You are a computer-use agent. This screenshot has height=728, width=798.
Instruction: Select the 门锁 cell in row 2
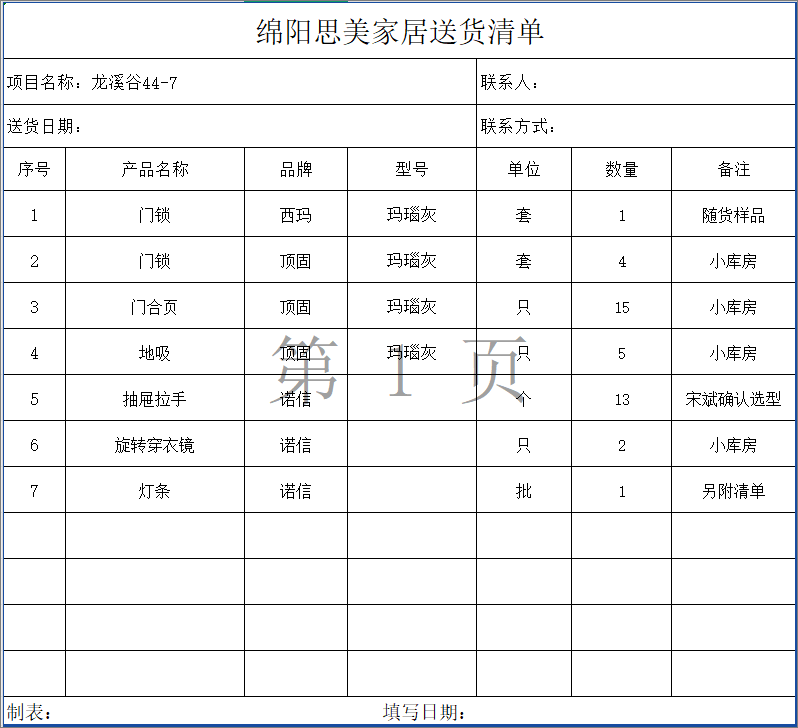[x=155, y=260]
